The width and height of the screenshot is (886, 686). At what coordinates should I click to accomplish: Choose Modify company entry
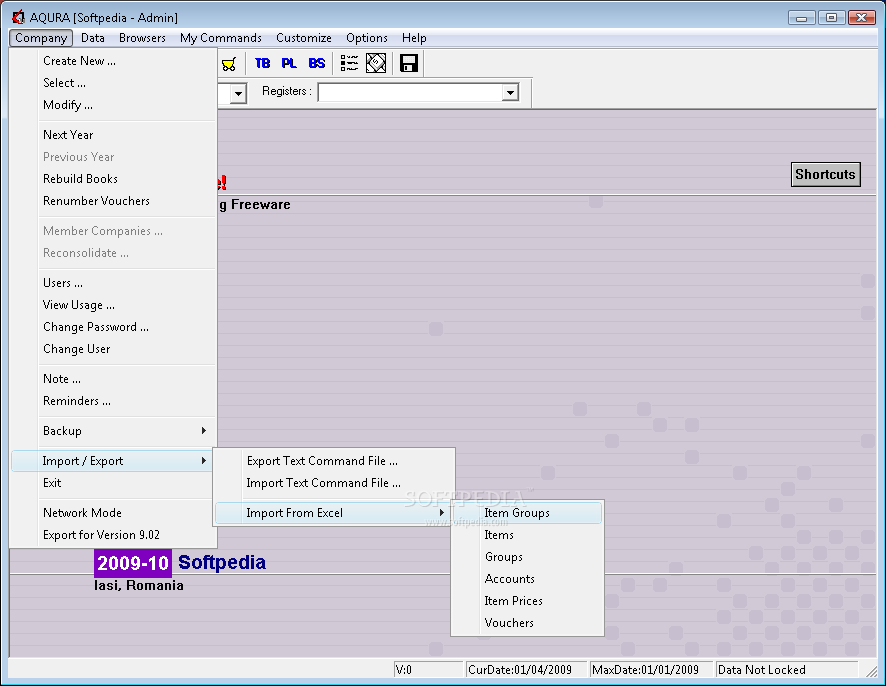[x=113, y=105]
